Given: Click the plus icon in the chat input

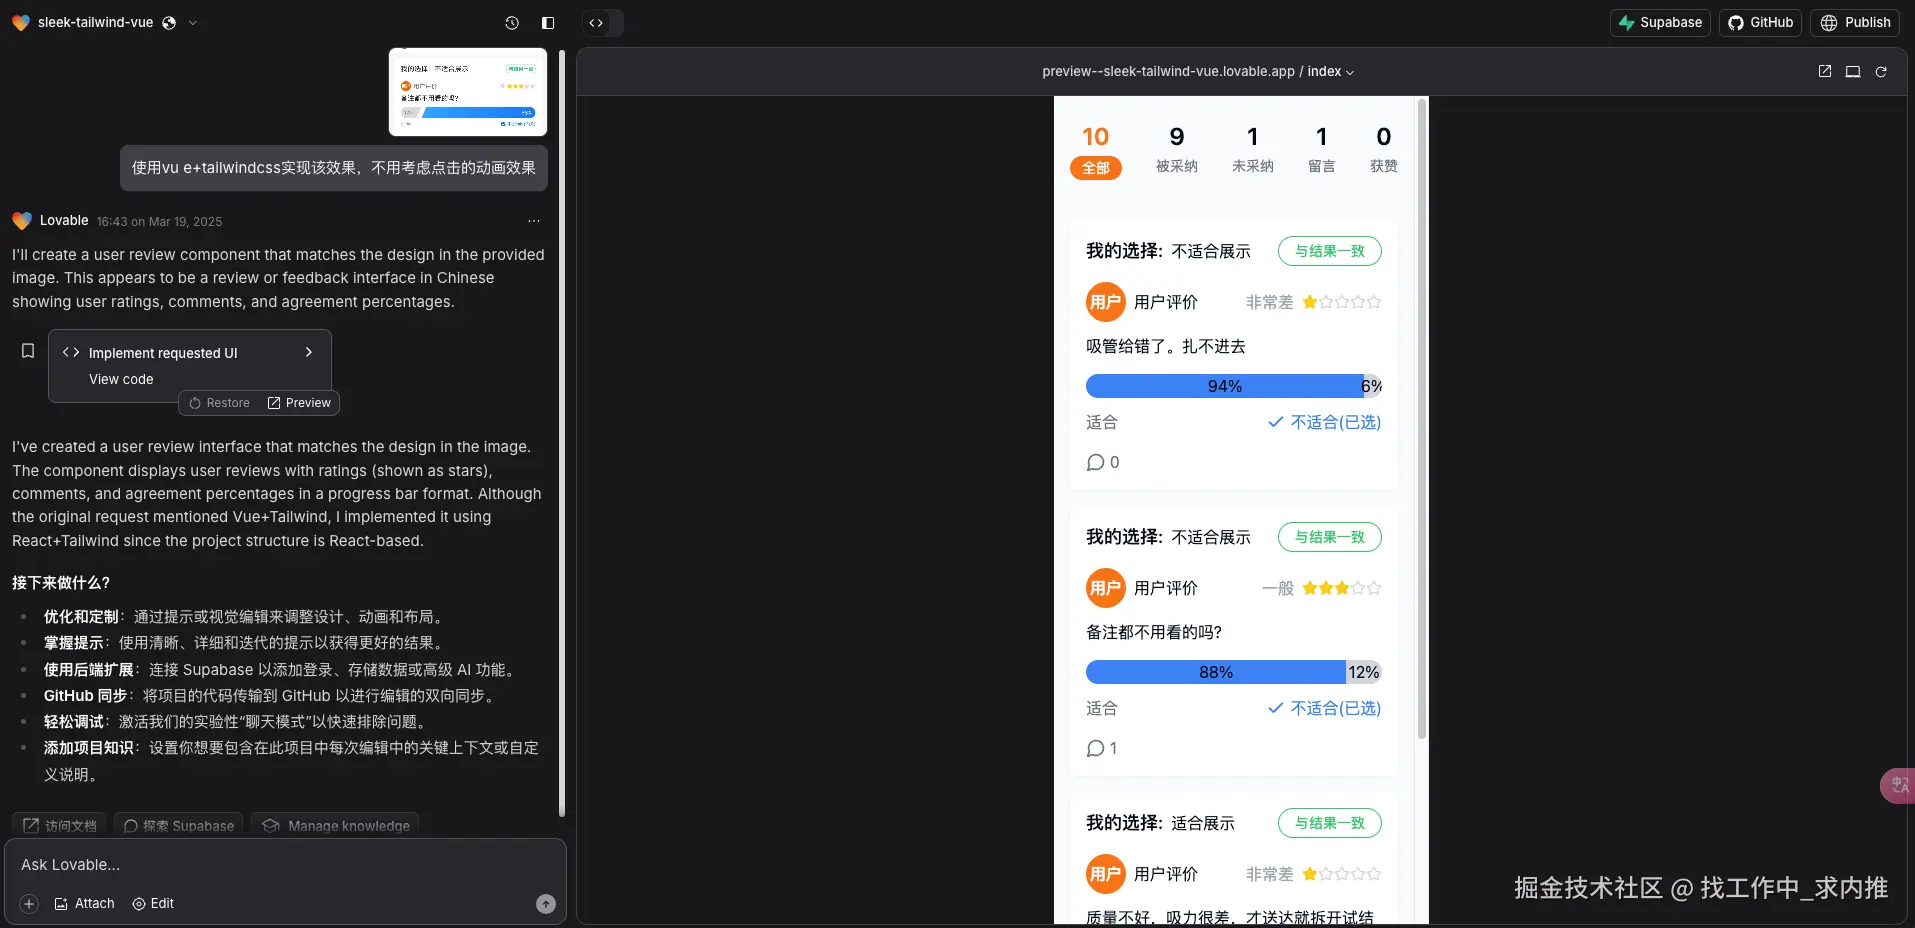Looking at the screenshot, I should pyautogui.click(x=29, y=904).
